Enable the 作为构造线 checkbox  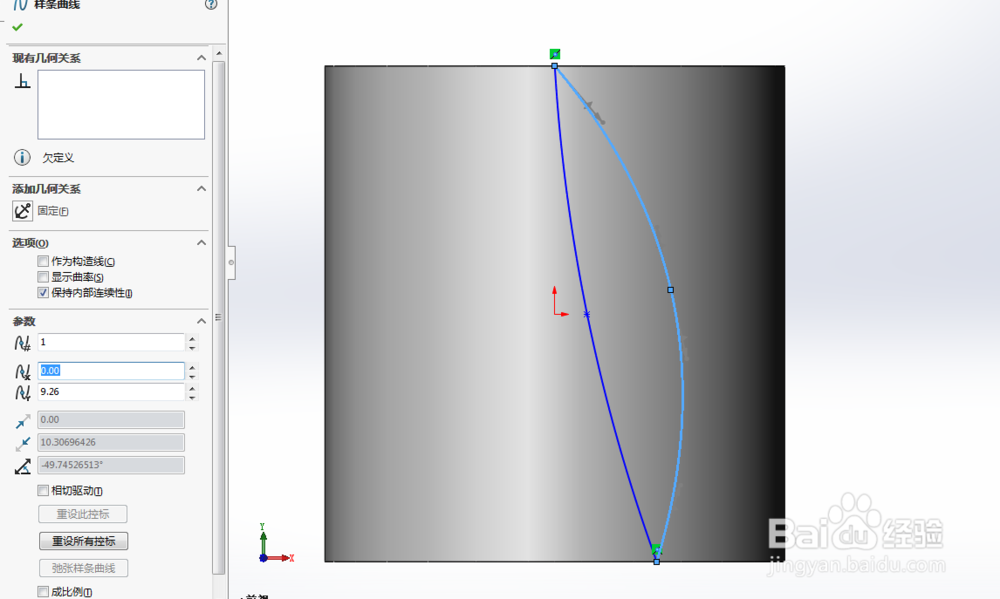pos(43,261)
